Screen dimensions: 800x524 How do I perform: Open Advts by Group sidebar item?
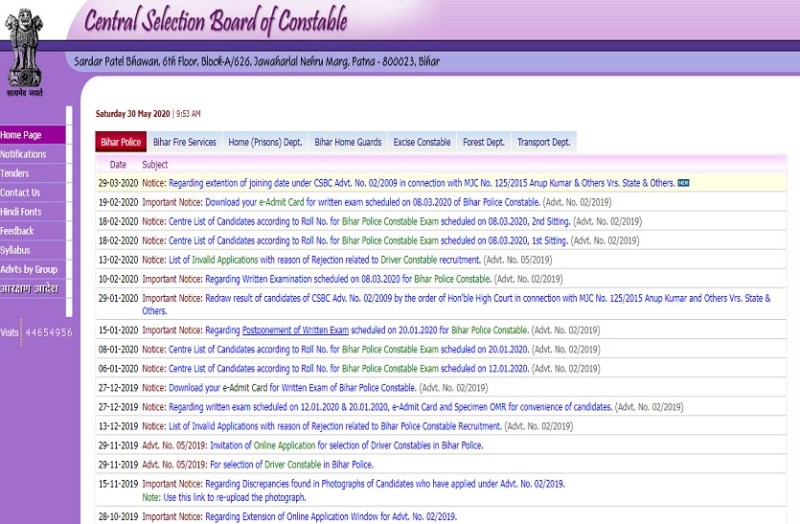29,269
